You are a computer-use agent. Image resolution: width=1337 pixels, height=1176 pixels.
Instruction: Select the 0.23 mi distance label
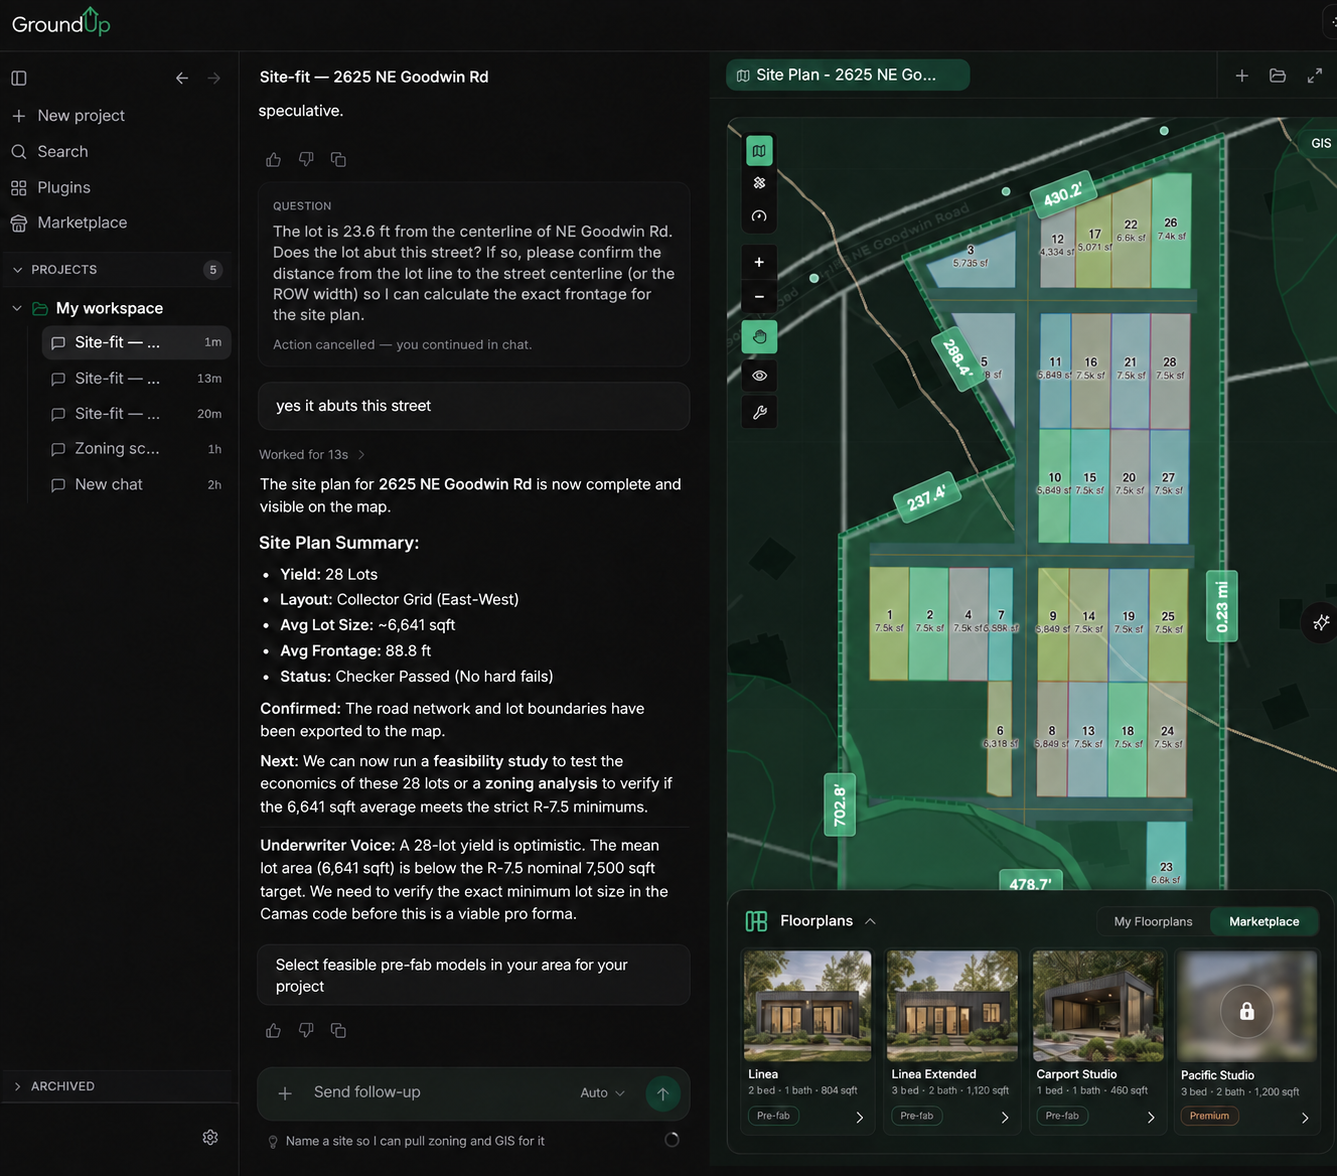click(1222, 606)
